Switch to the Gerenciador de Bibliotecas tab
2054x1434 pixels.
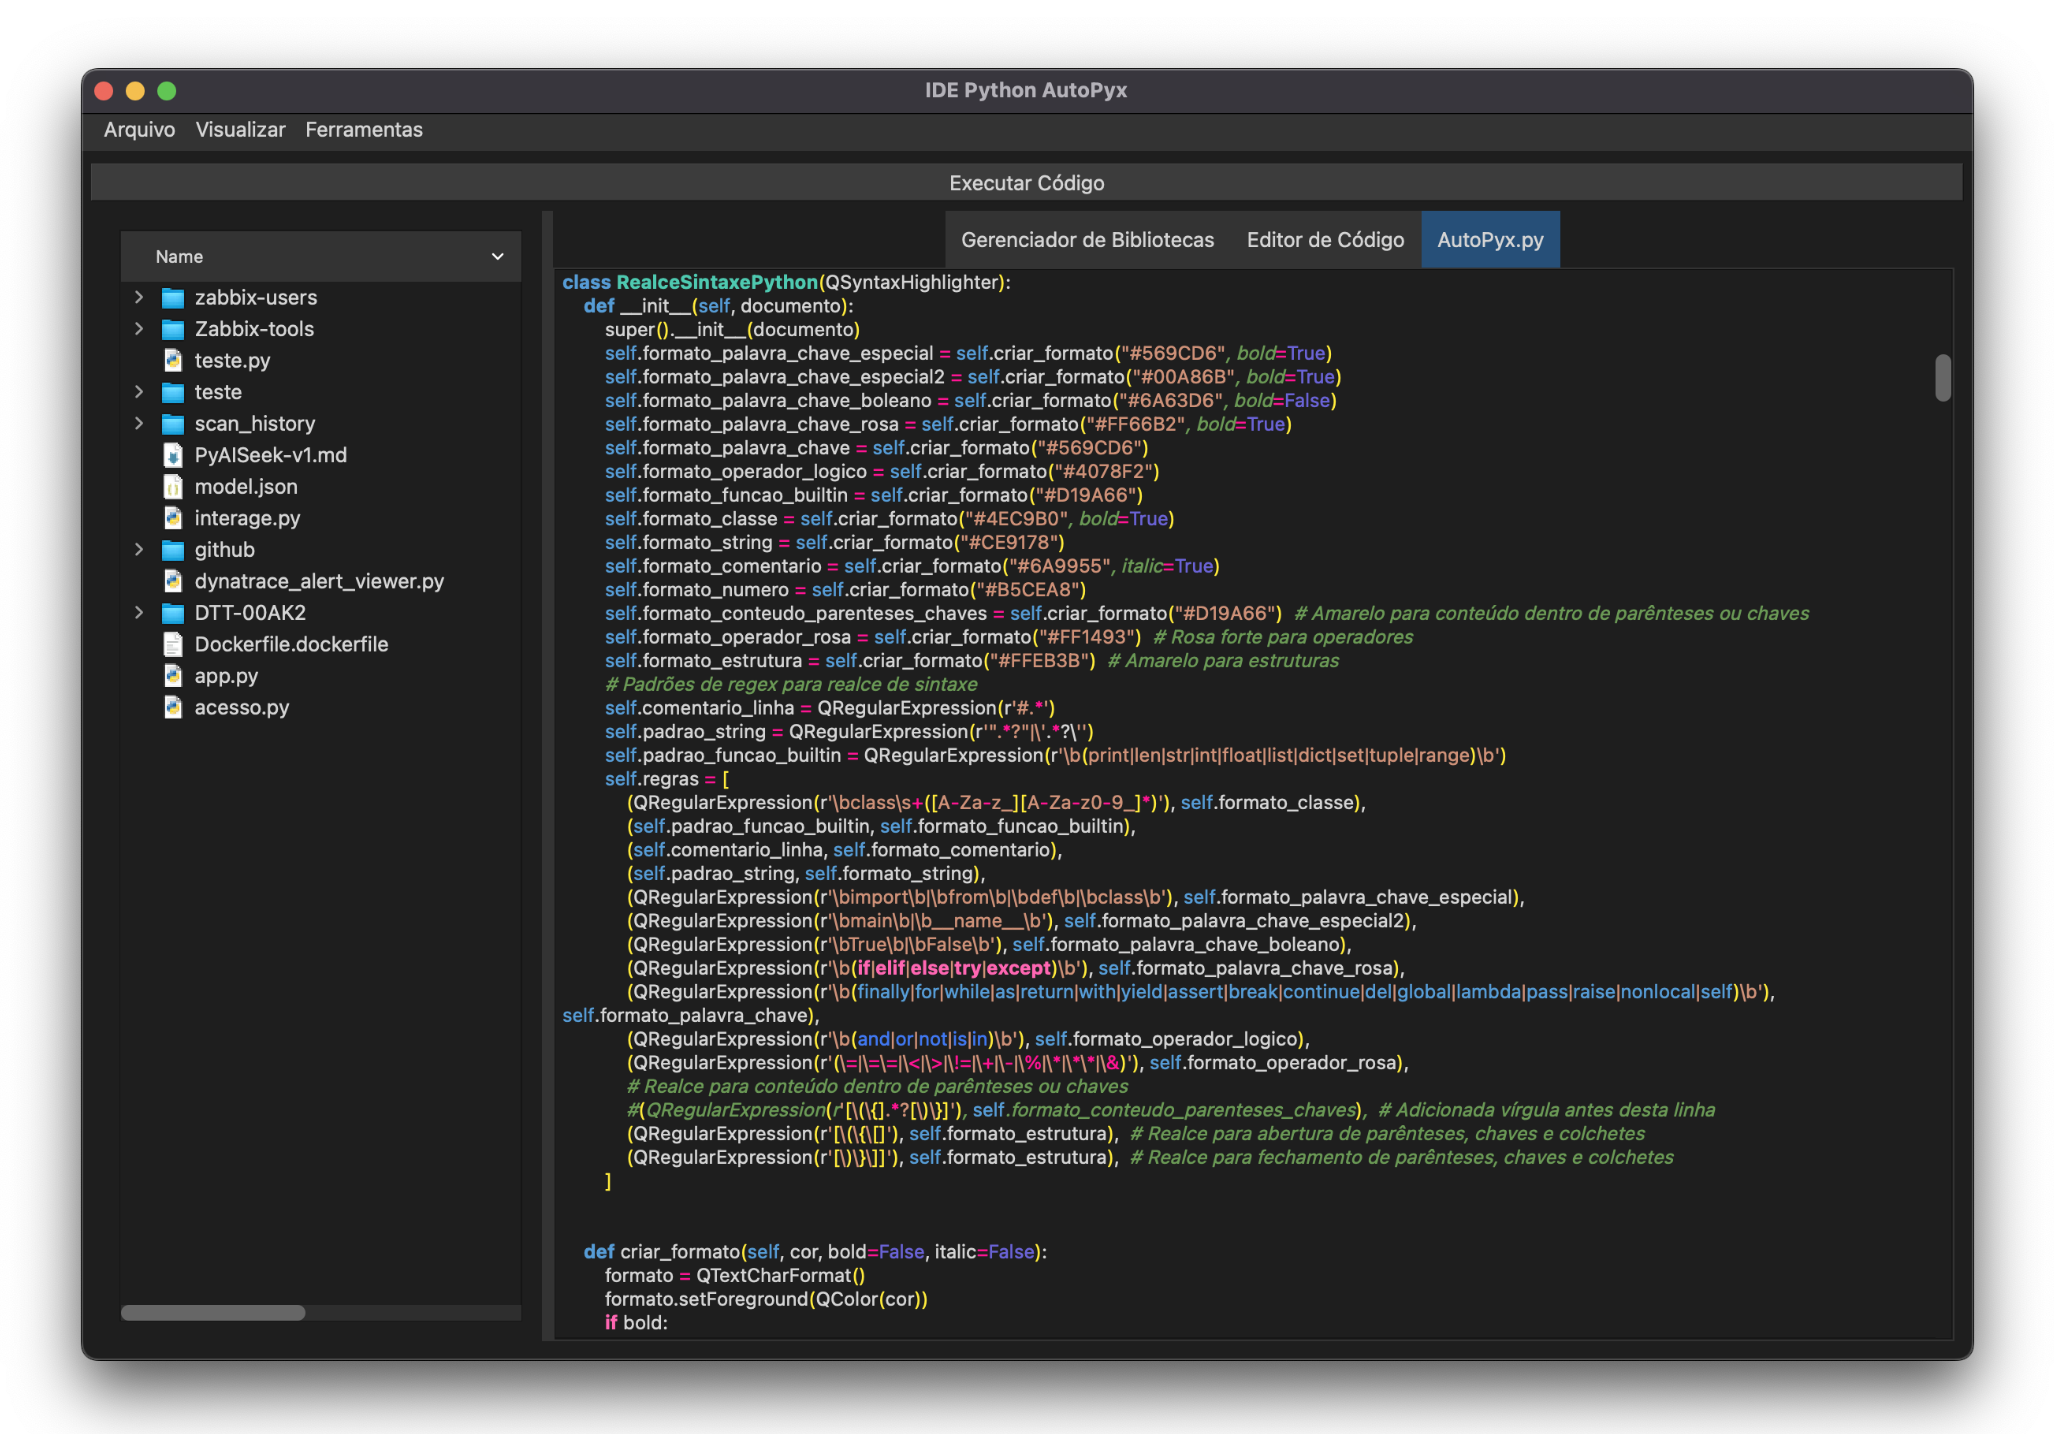(1087, 240)
